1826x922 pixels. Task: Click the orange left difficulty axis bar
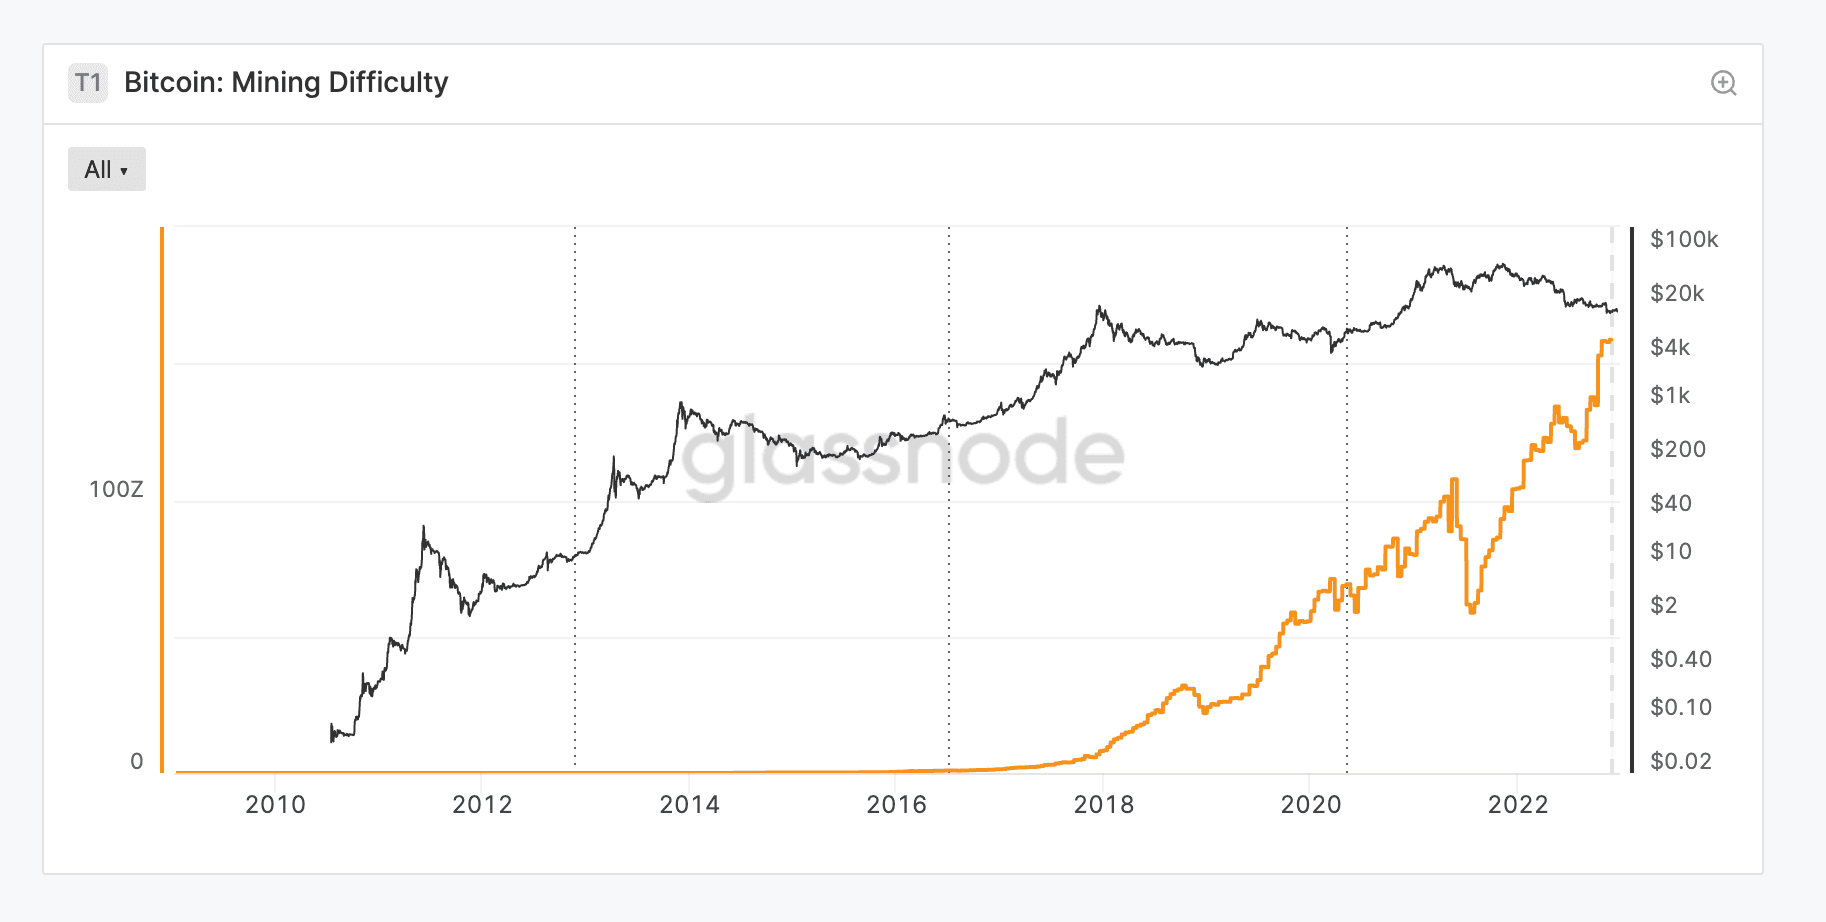click(162, 500)
